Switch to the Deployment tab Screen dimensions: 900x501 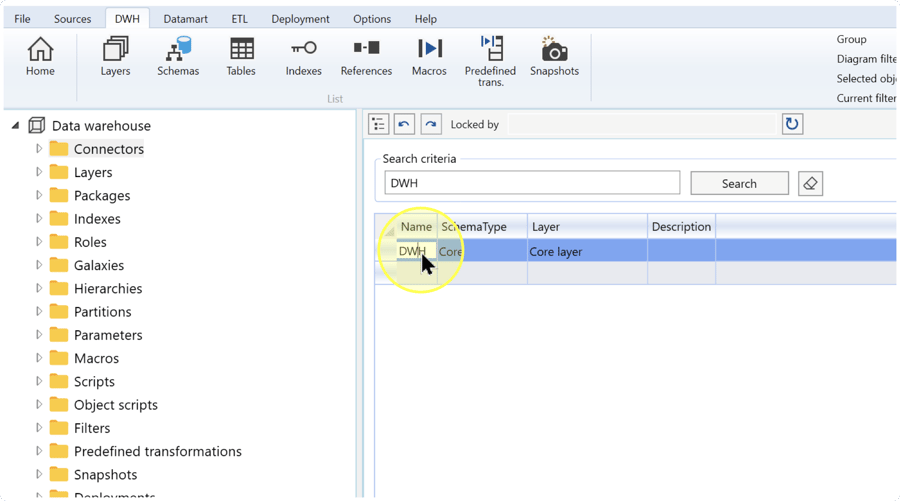pos(300,19)
